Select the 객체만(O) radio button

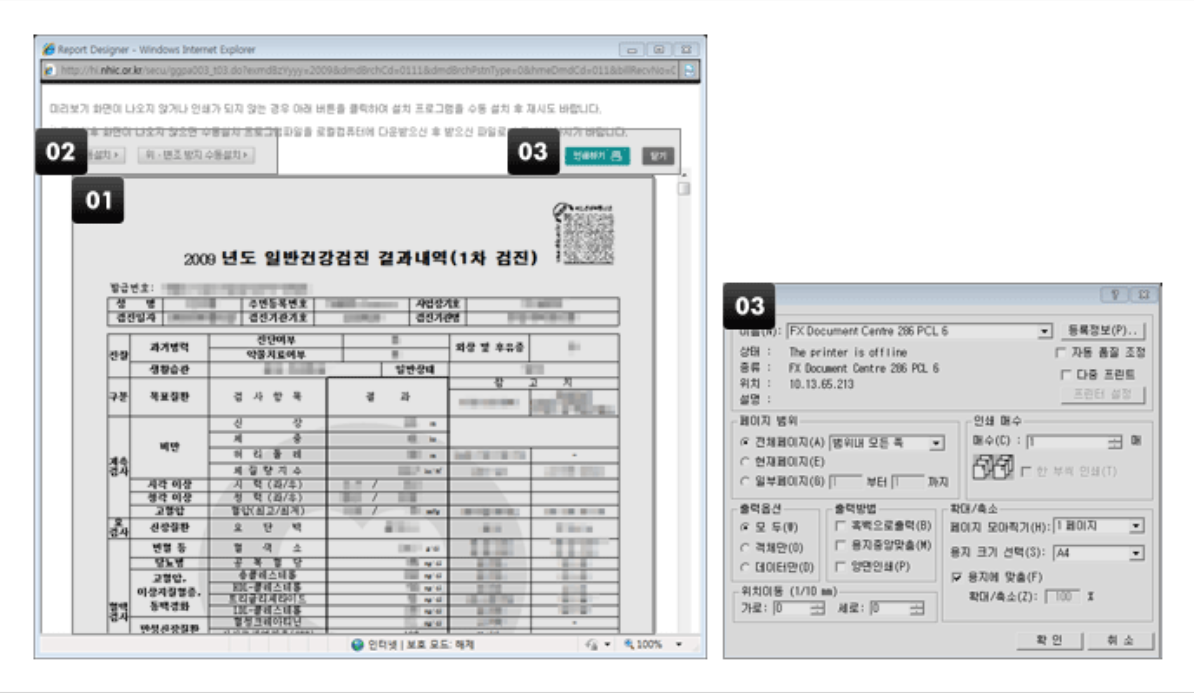pos(745,548)
